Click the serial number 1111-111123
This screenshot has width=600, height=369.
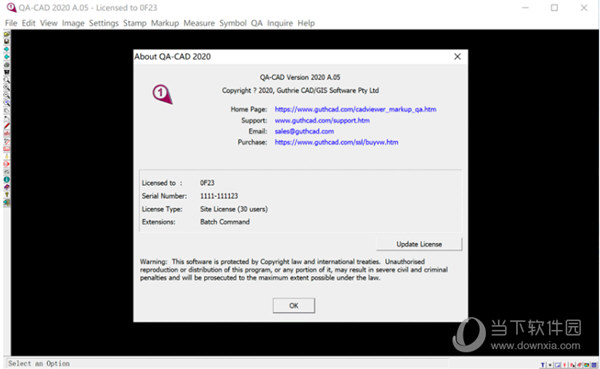tap(219, 196)
